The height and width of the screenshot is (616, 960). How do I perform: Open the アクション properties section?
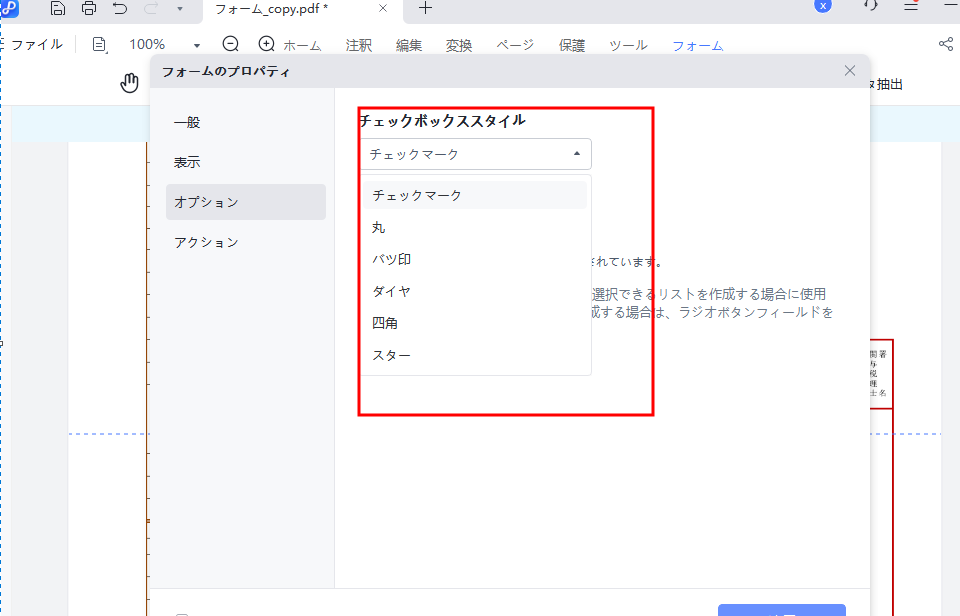coord(206,242)
